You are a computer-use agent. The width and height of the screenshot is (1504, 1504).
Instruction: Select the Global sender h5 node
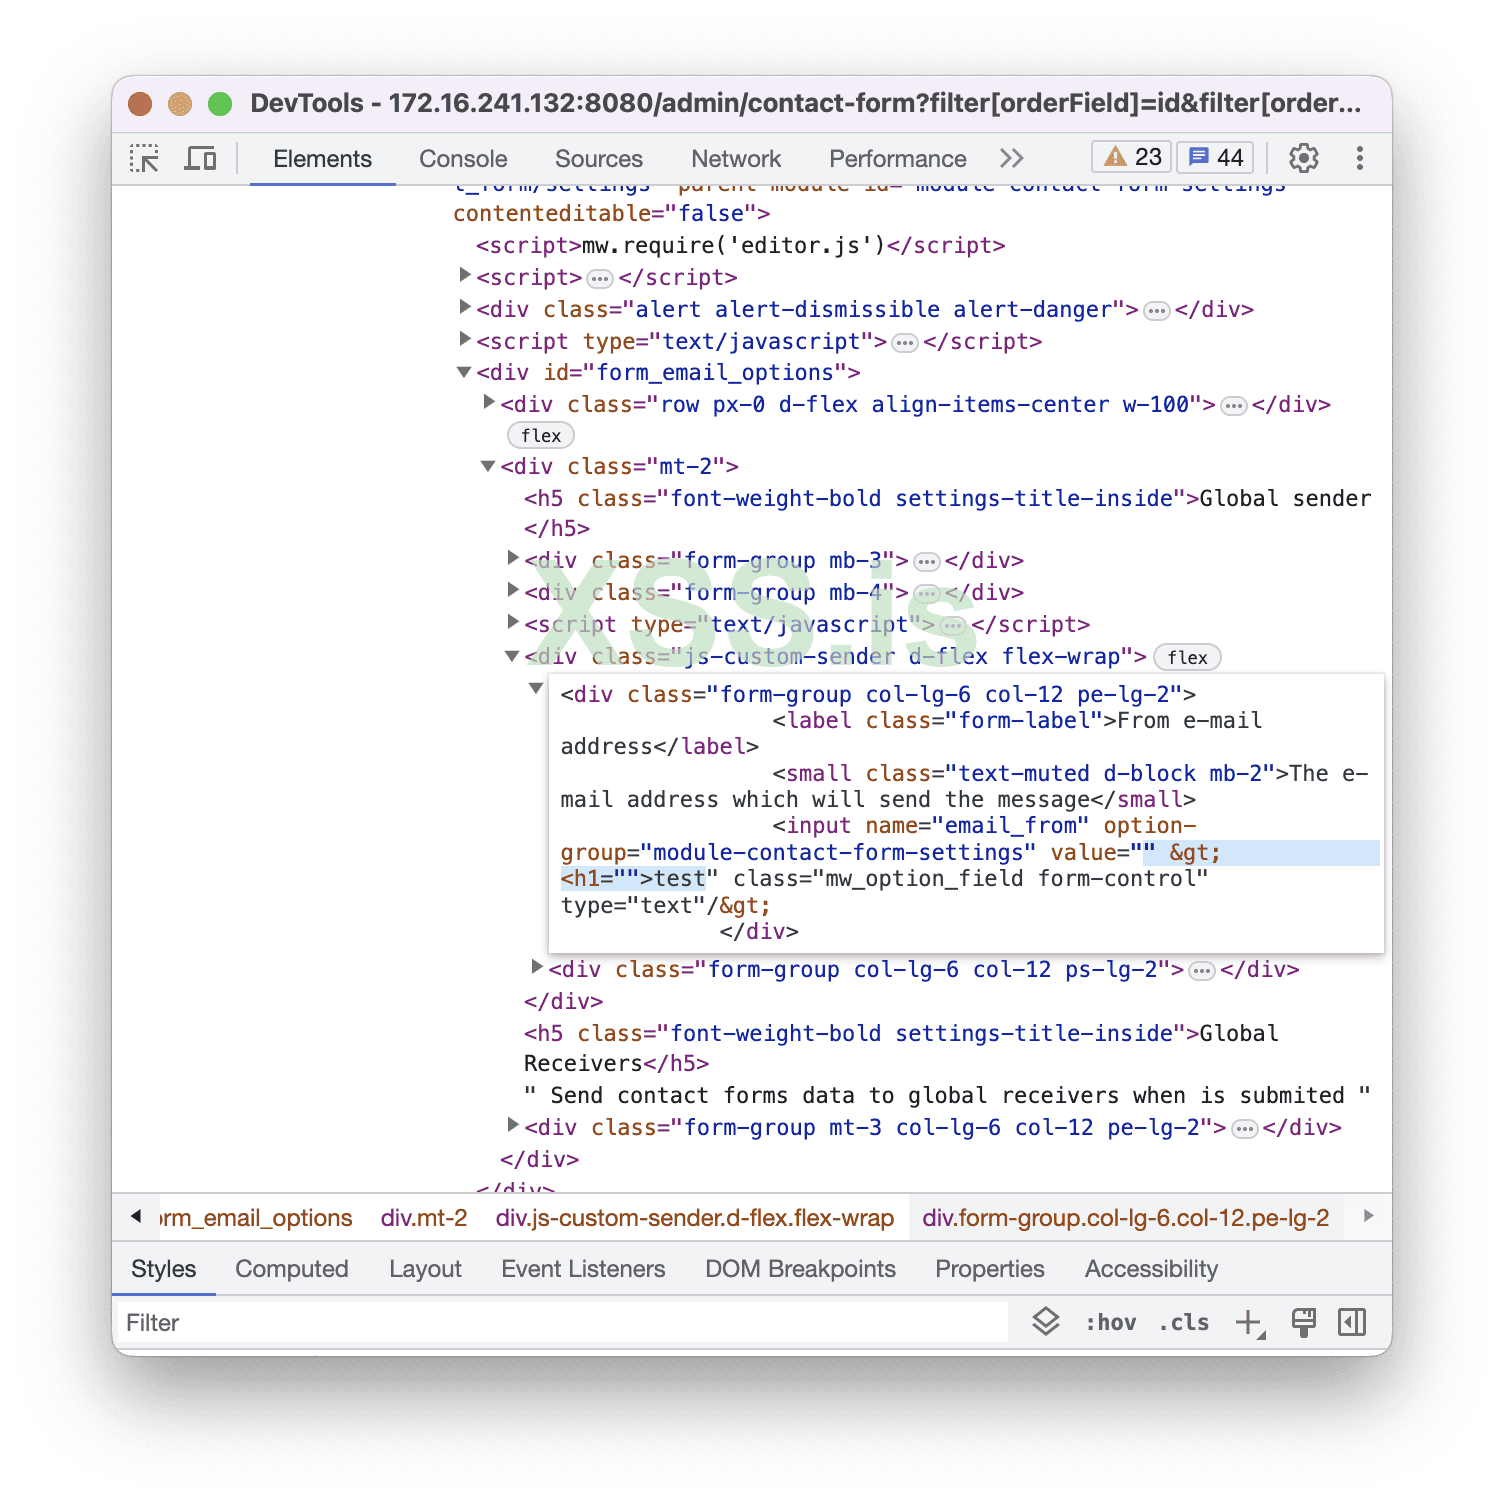click(947, 513)
